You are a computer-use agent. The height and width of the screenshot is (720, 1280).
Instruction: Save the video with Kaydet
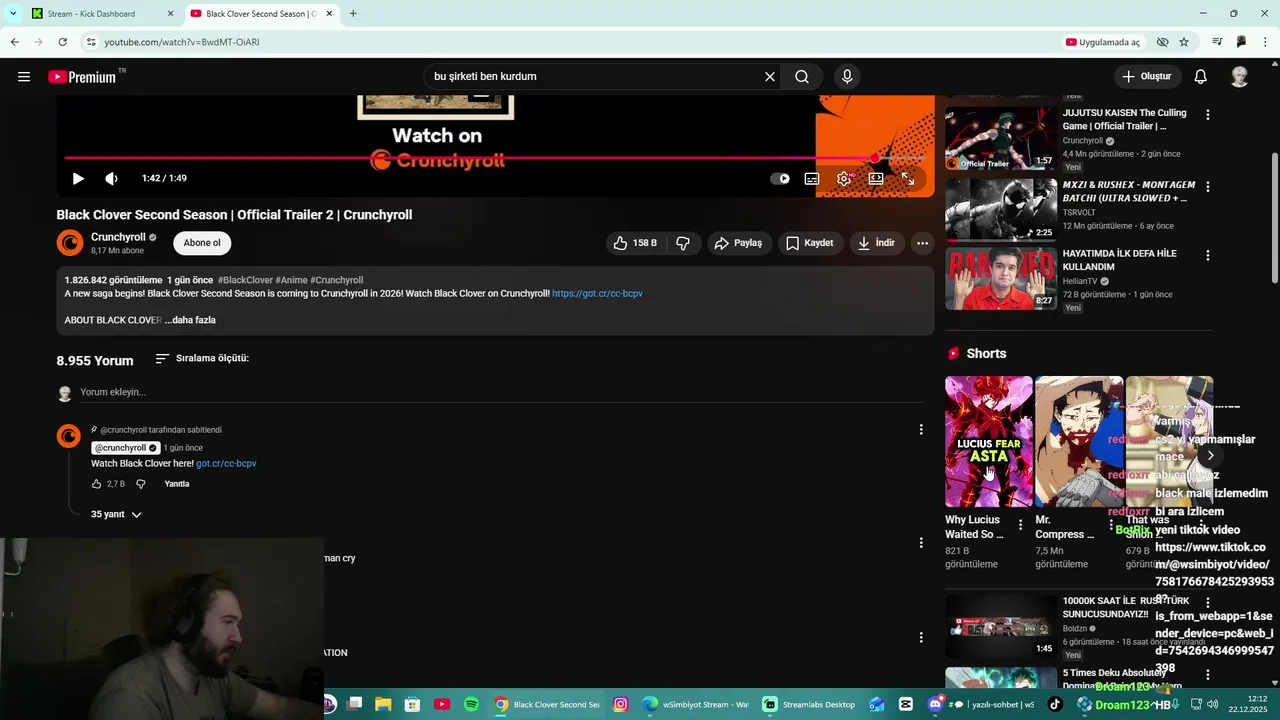[810, 243]
